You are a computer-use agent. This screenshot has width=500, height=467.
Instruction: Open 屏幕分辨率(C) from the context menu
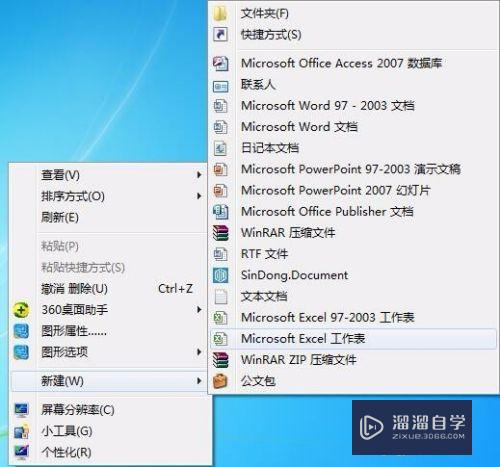click(109, 410)
